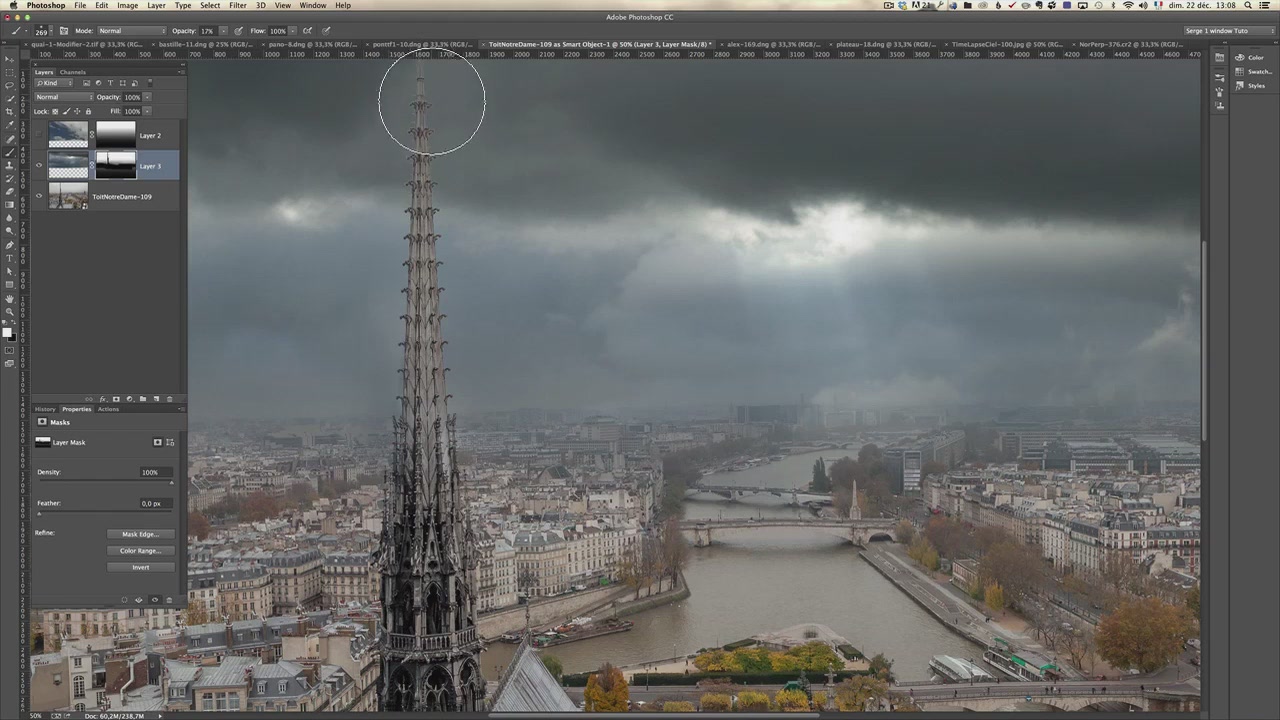Click the Invert button in Properties panel
This screenshot has width=1280, height=720.
coord(140,567)
